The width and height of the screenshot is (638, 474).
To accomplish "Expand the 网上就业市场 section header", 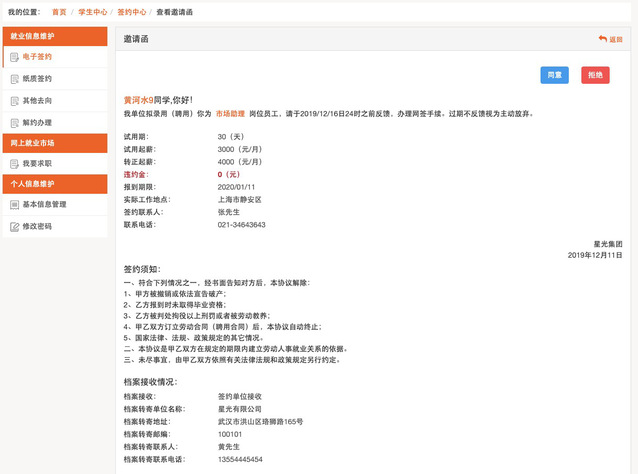I will click(53, 142).
